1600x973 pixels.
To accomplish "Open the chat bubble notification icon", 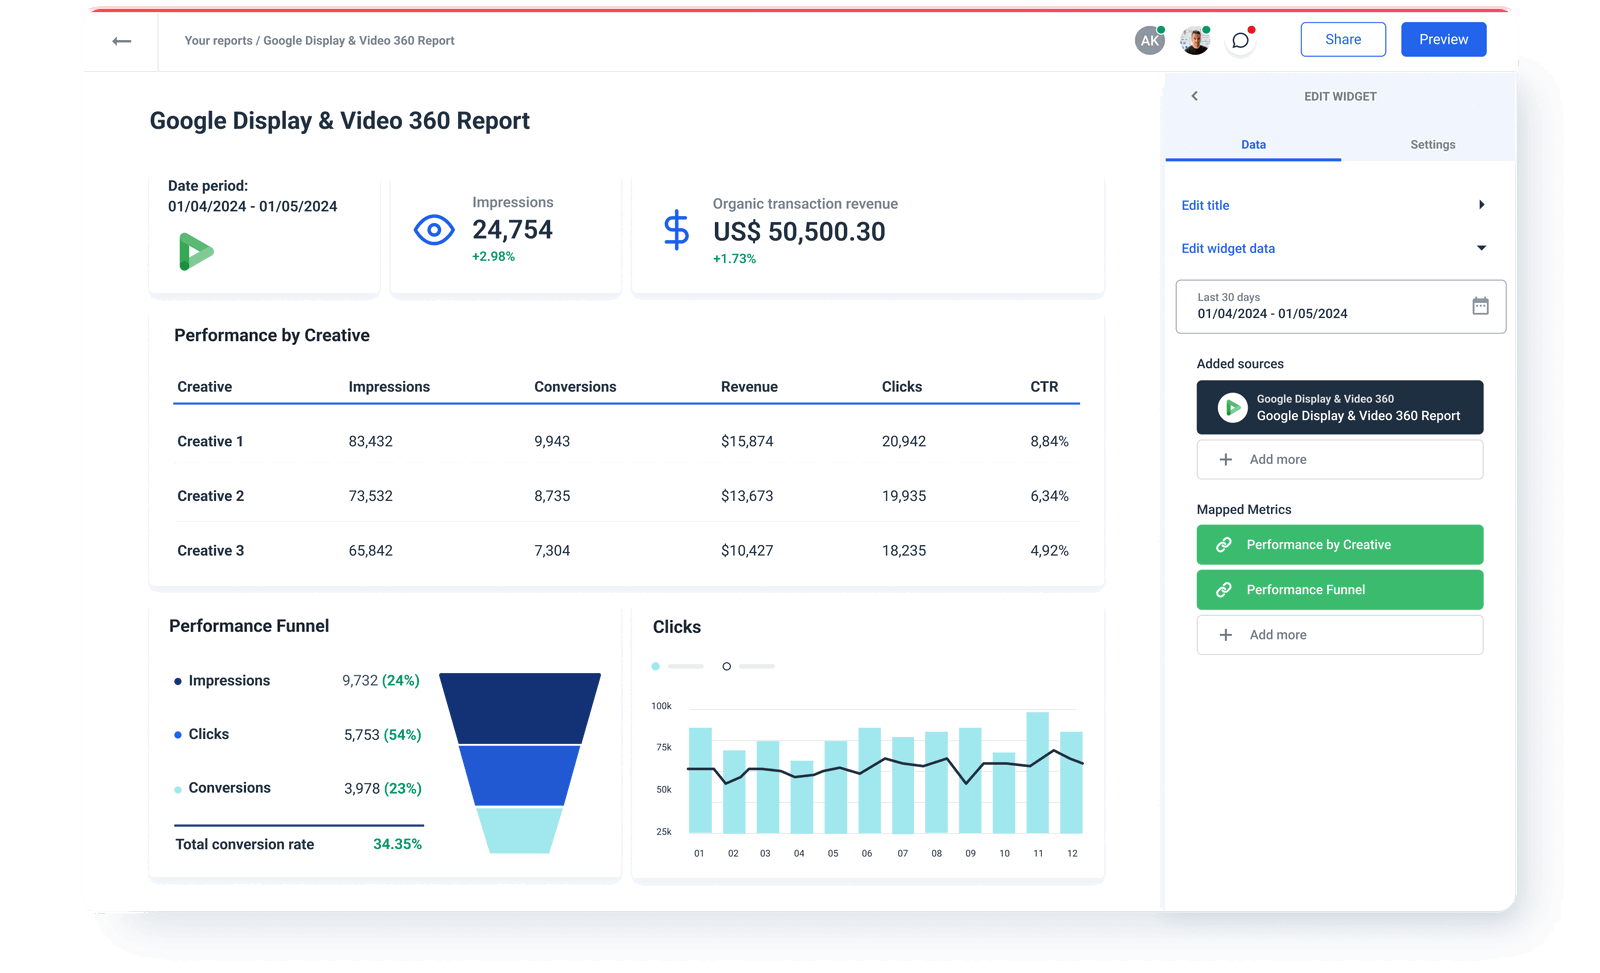I will click(x=1240, y=40).
